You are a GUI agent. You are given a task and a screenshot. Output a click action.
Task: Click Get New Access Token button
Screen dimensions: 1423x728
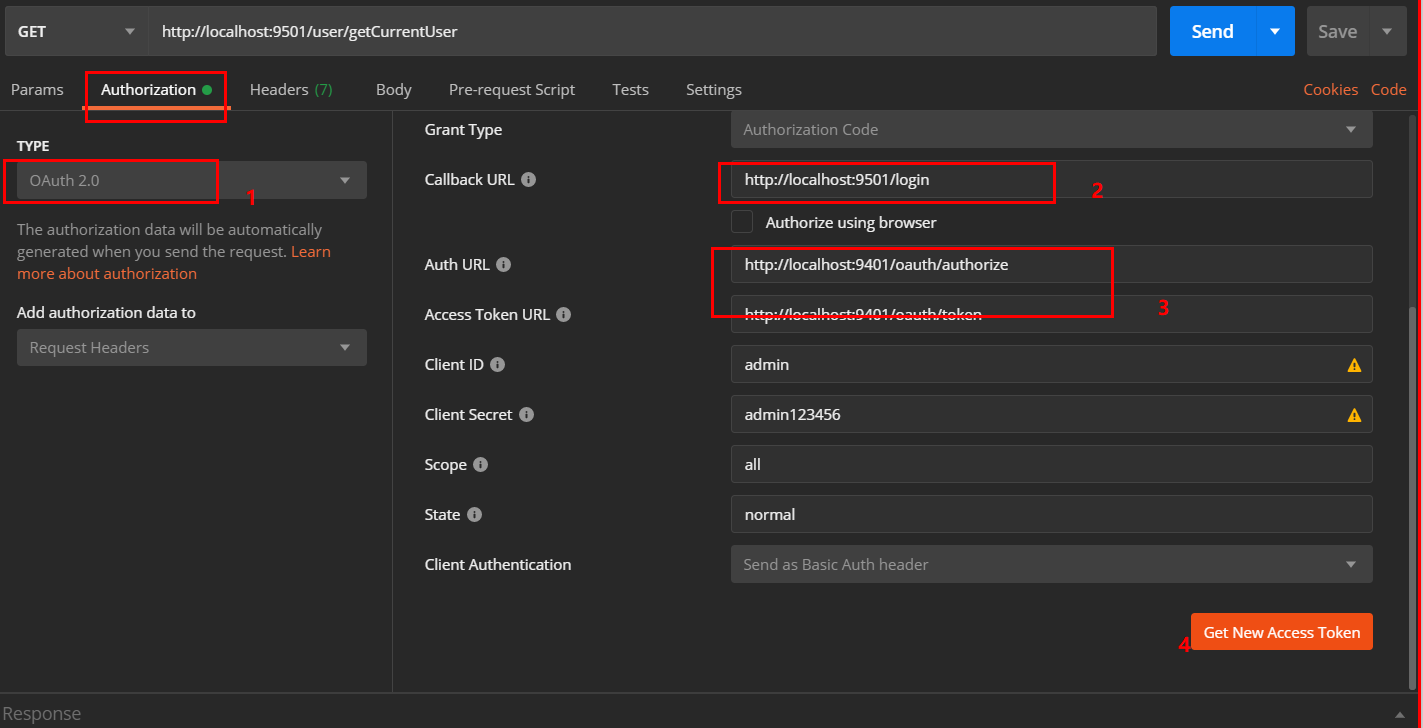[x=1282, y=632]
